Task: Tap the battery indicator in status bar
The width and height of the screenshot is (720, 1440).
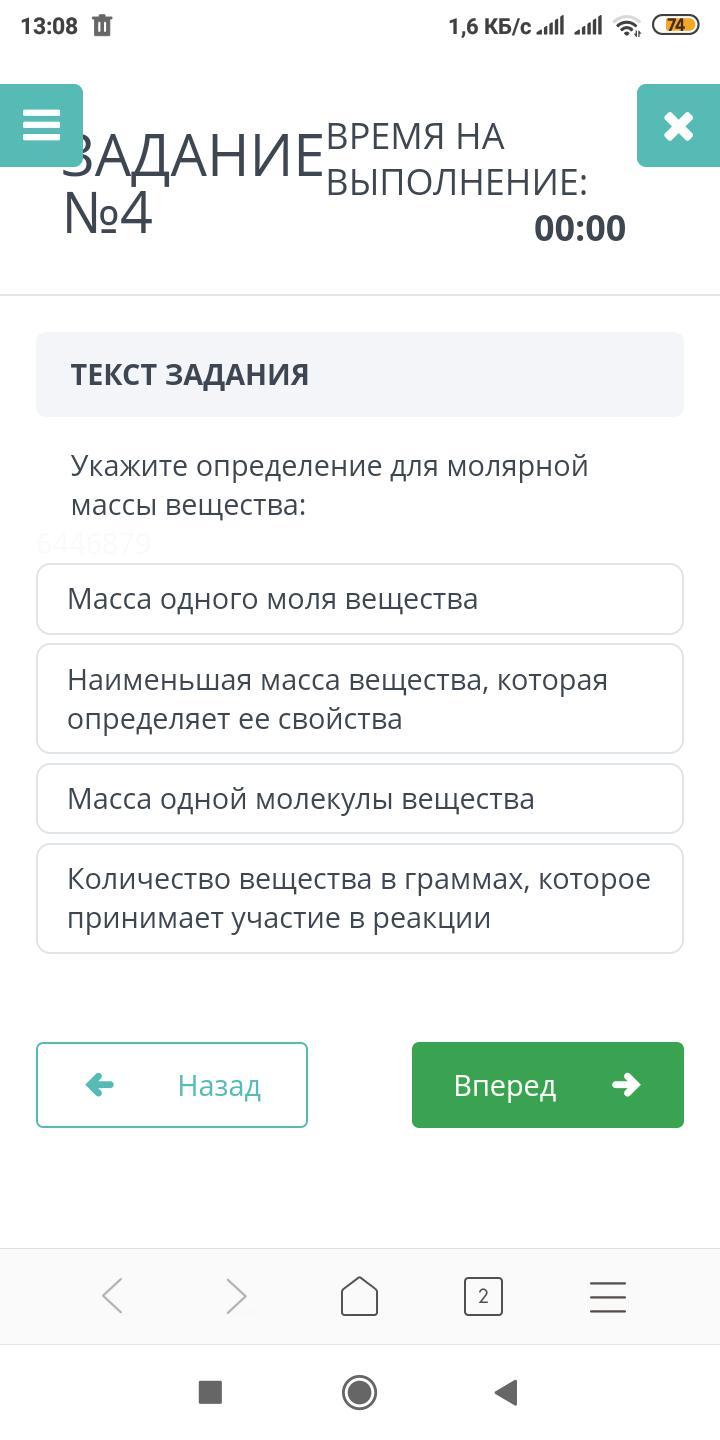Action: coord(676,26)
